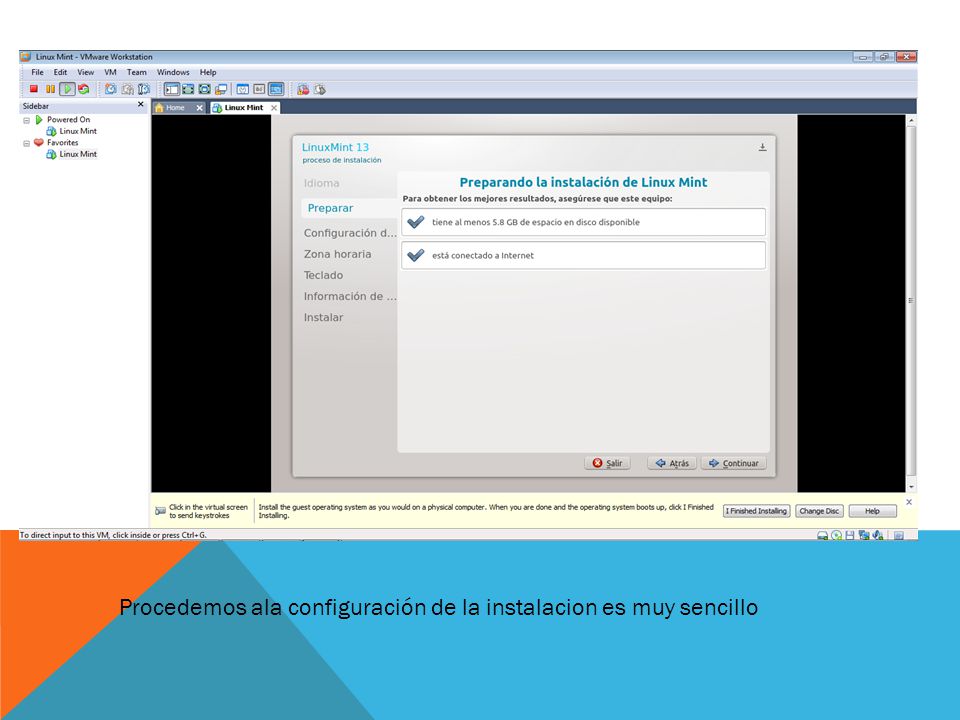Click the keyboard hint icon in info bar

160,511
